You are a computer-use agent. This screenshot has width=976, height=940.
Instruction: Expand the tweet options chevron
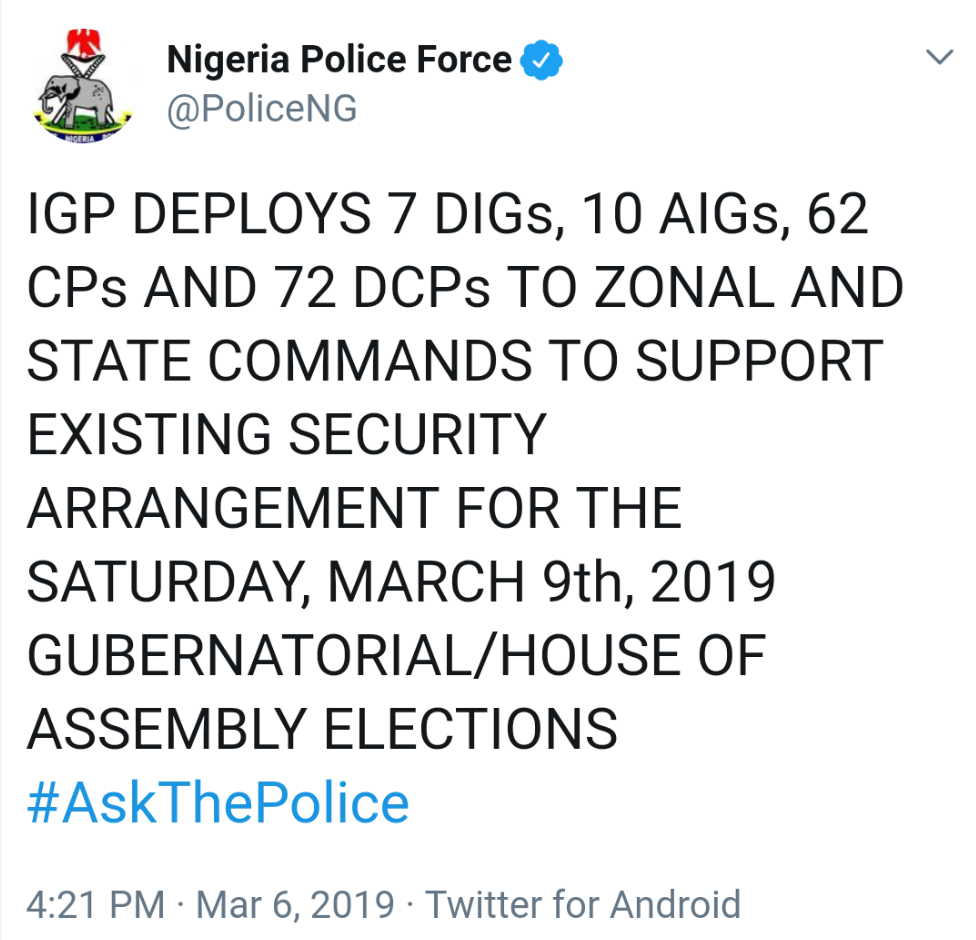point(939,58)
